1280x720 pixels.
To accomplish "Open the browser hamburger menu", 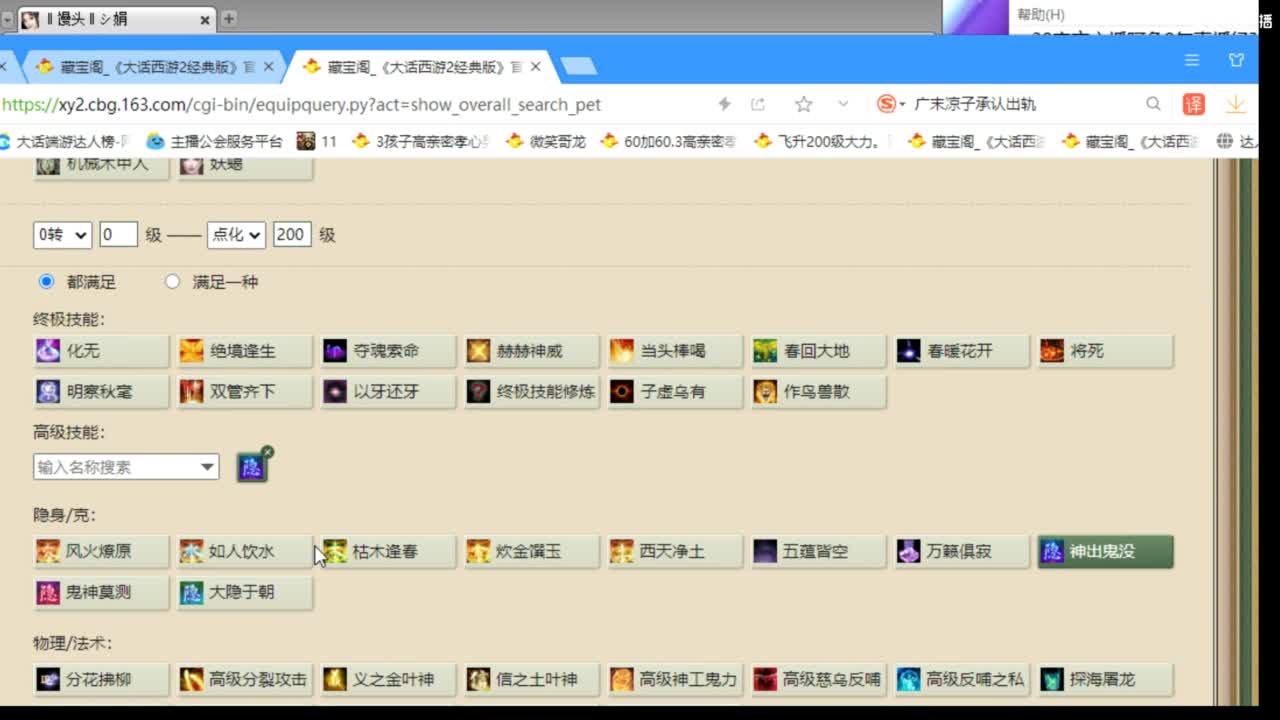I will [x=1192, y=61].
